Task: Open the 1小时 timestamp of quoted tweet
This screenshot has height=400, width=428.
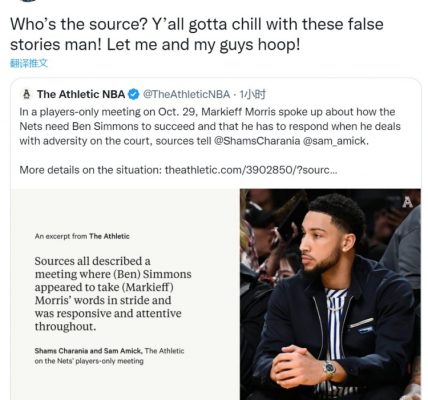Action: coord(253,95)
